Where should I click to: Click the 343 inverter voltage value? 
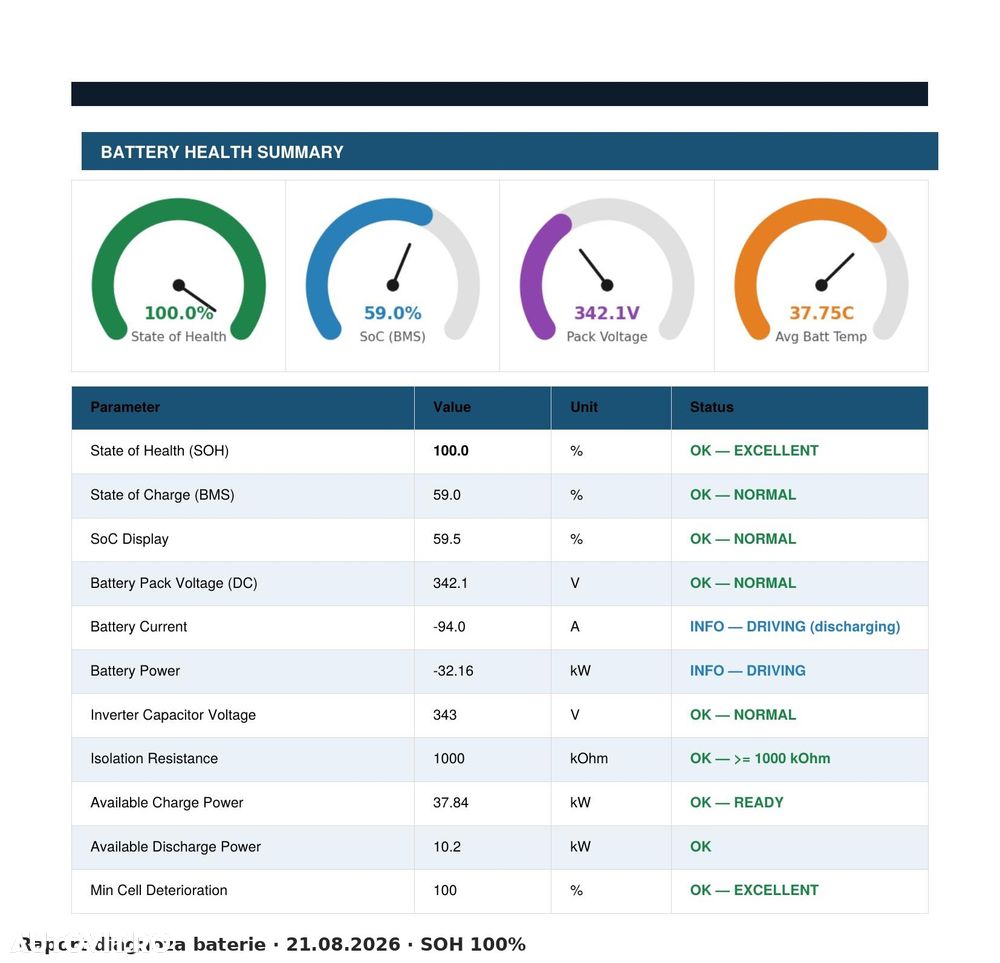point(445,715)
